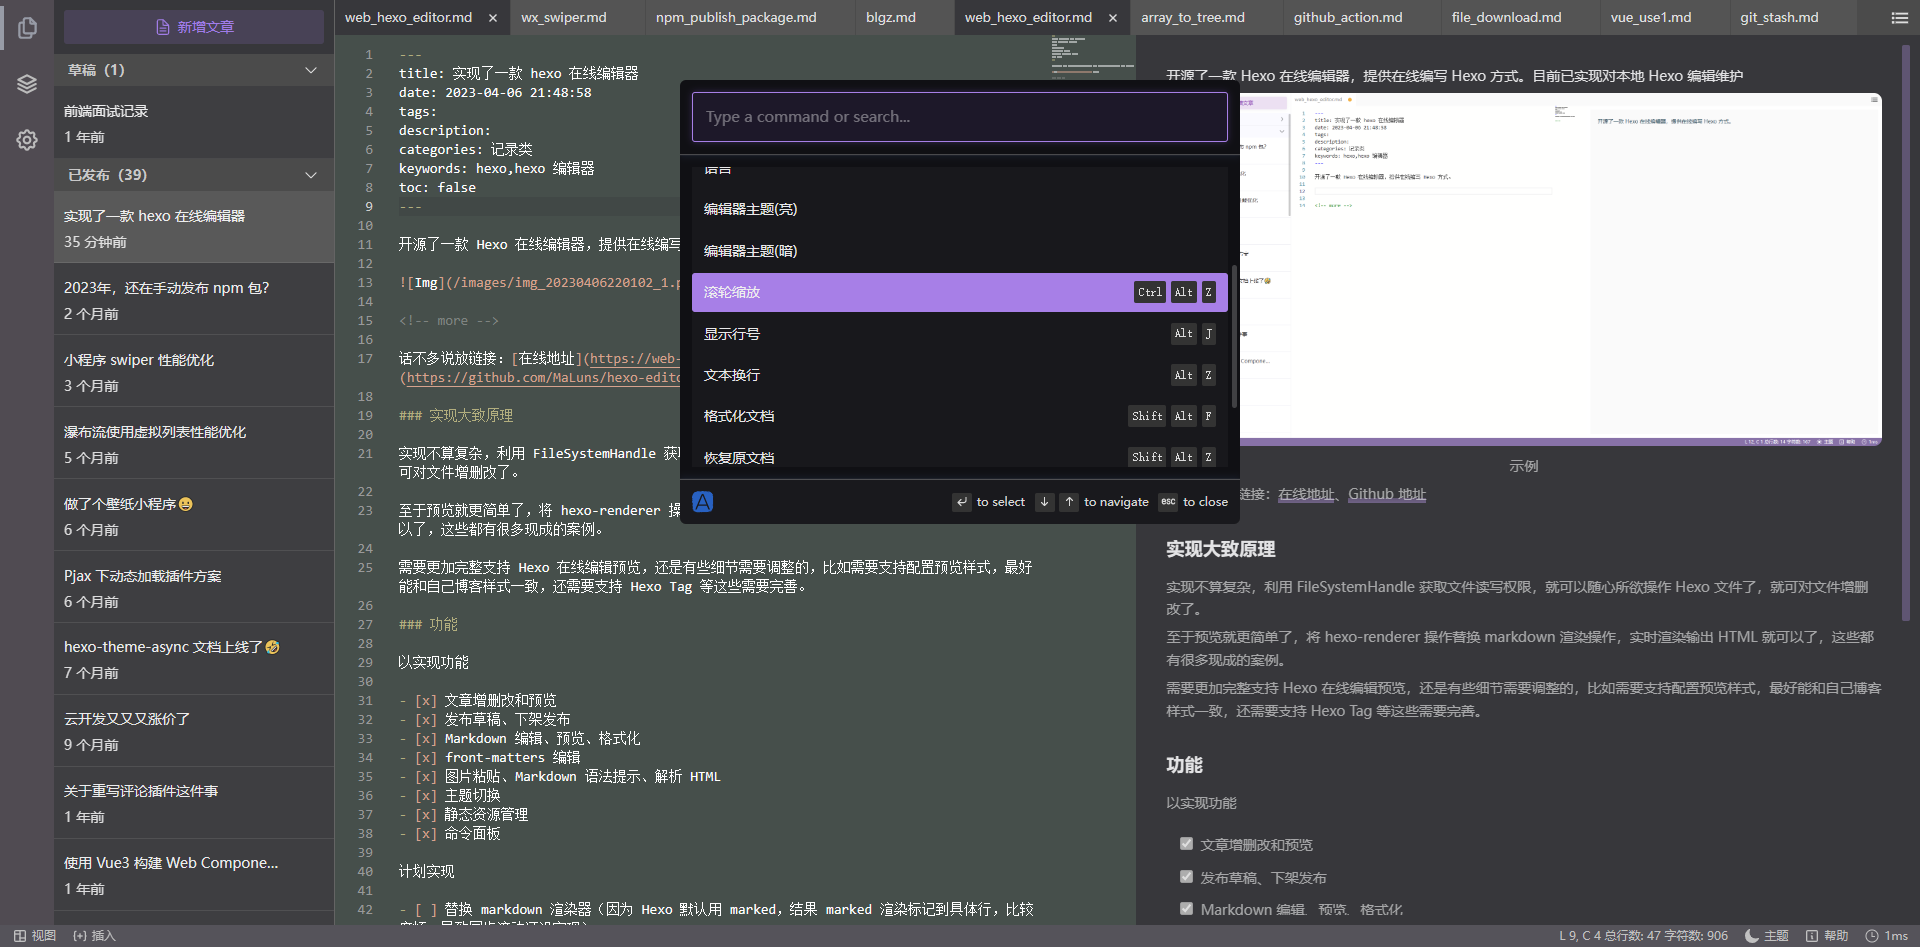Switch to file_download.md tab
This screenshot has height=947, width=1920.
coord(1519,18)
